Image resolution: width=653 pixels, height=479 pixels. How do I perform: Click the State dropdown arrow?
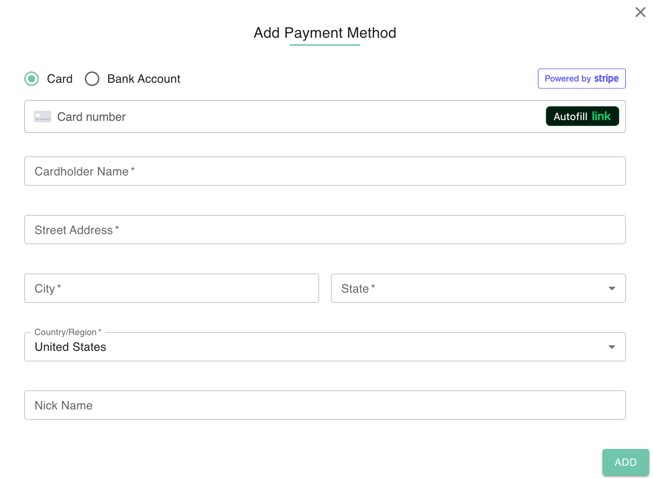click(611, 288)
